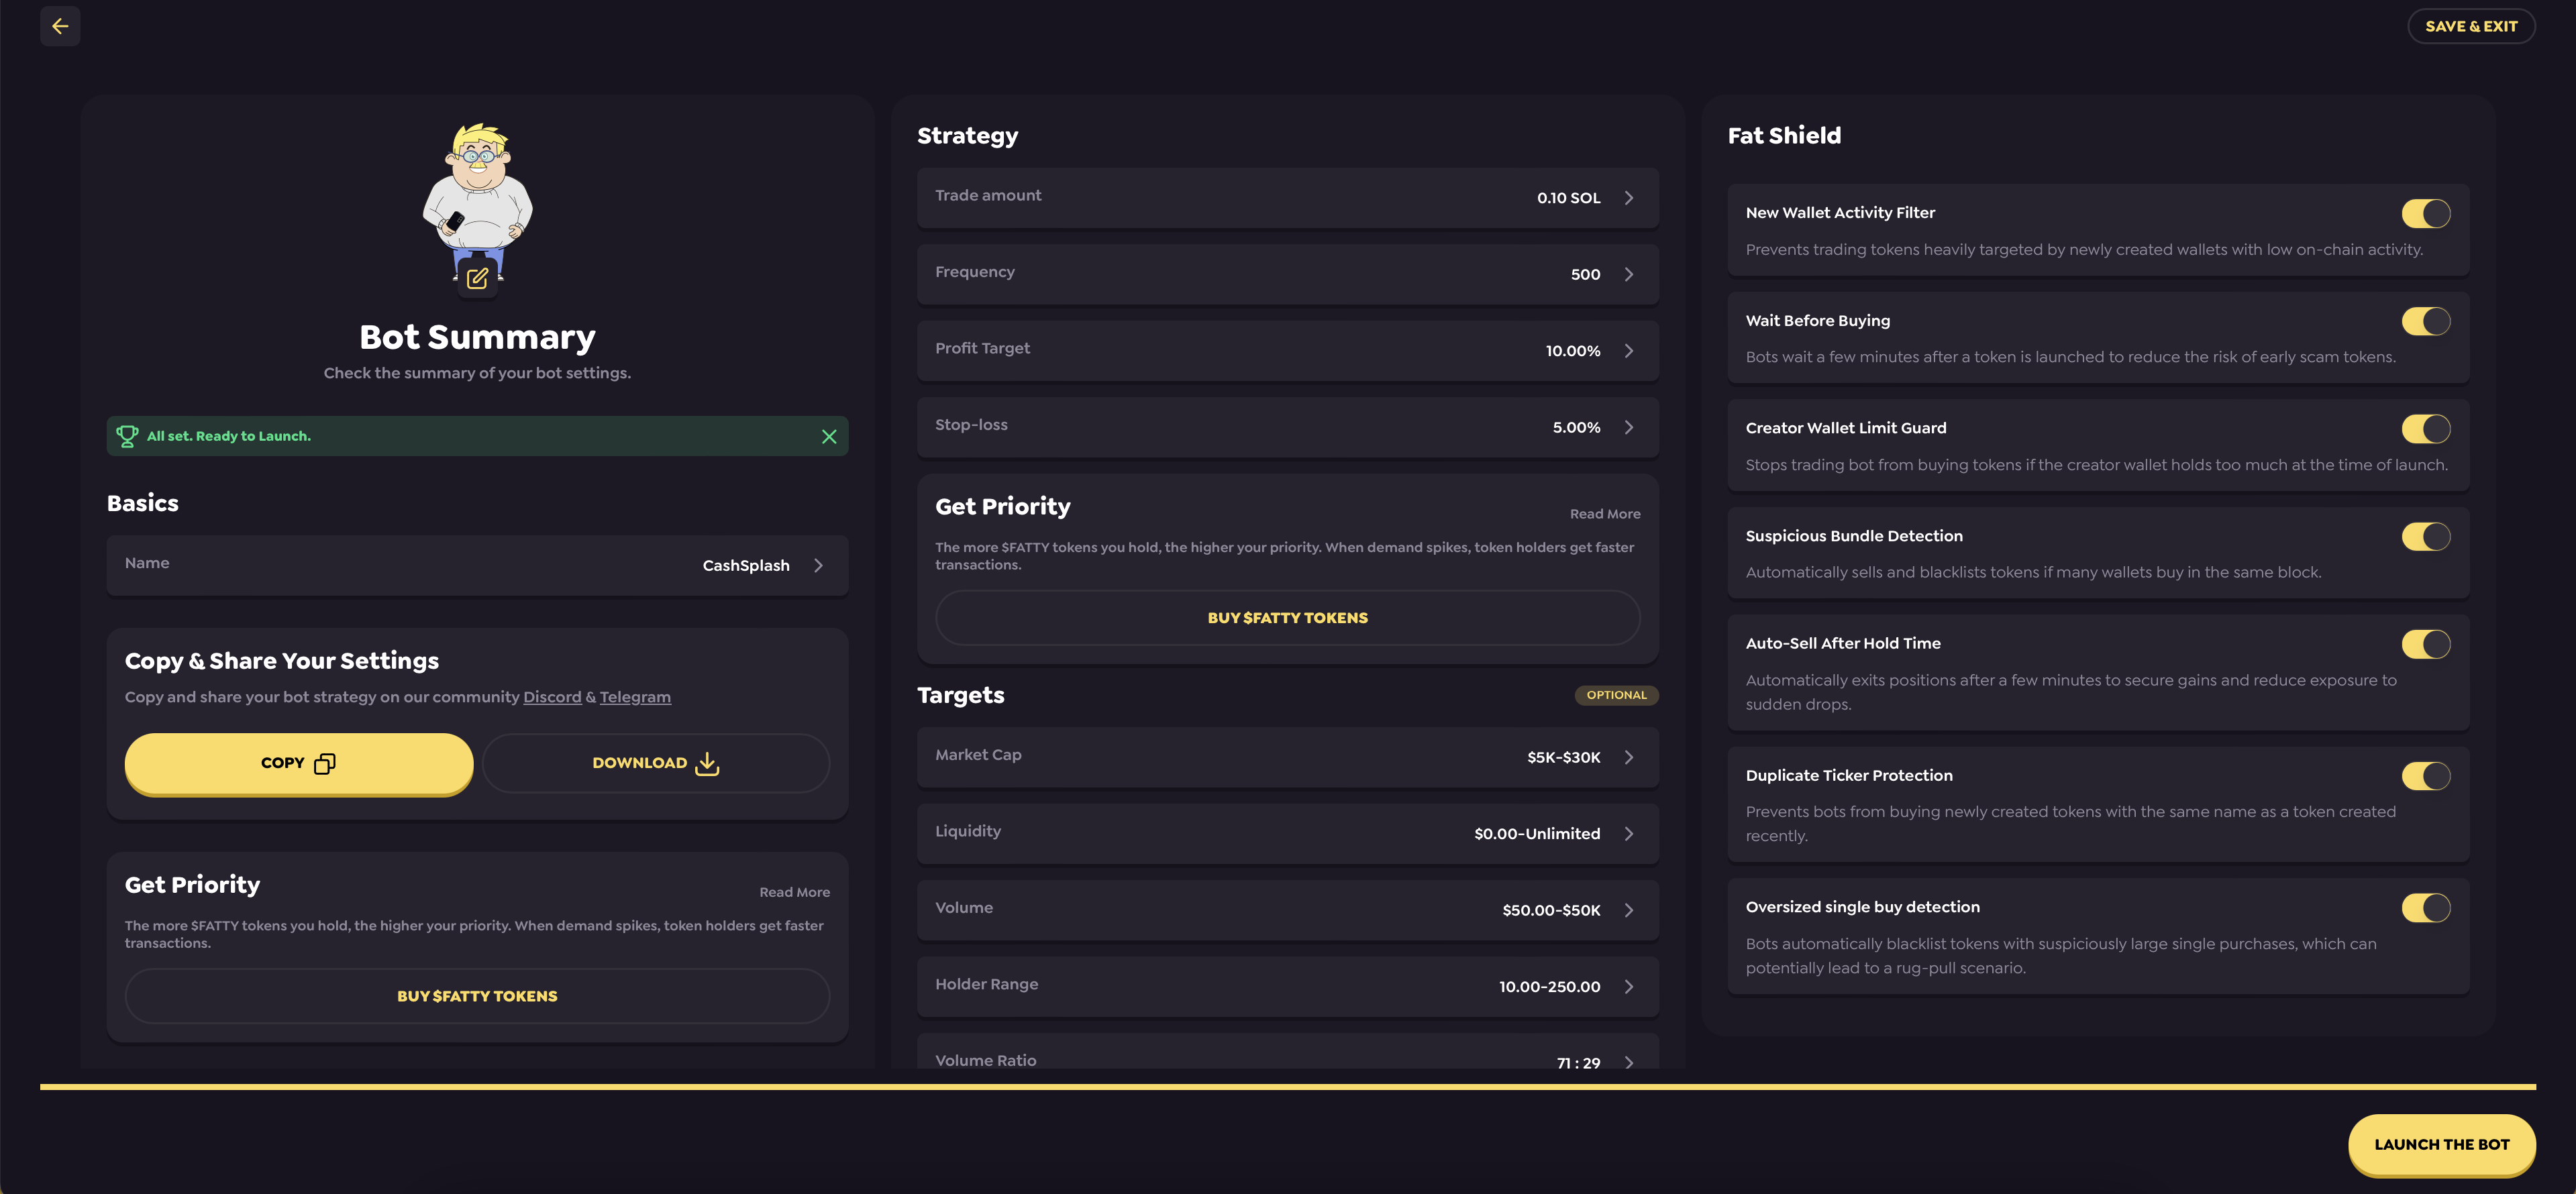
Task: Open Trade amount setting chevron
Action: 1628,198
